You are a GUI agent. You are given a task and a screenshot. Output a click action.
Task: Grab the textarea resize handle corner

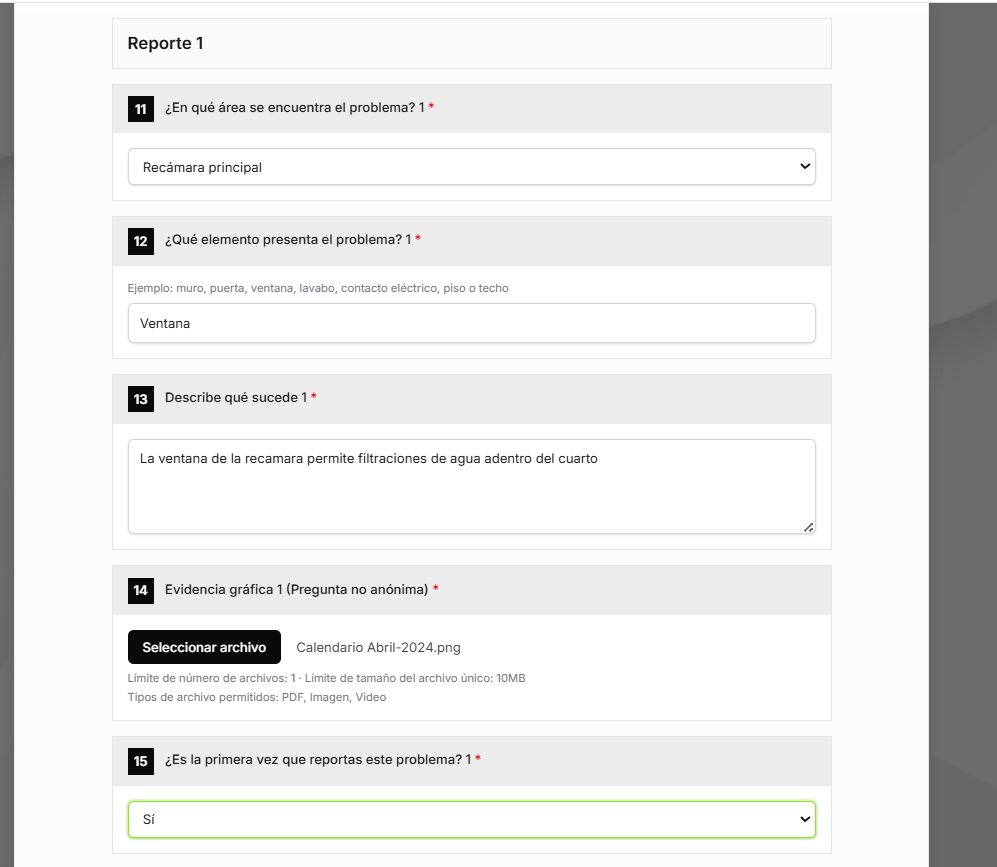[808, 527]
